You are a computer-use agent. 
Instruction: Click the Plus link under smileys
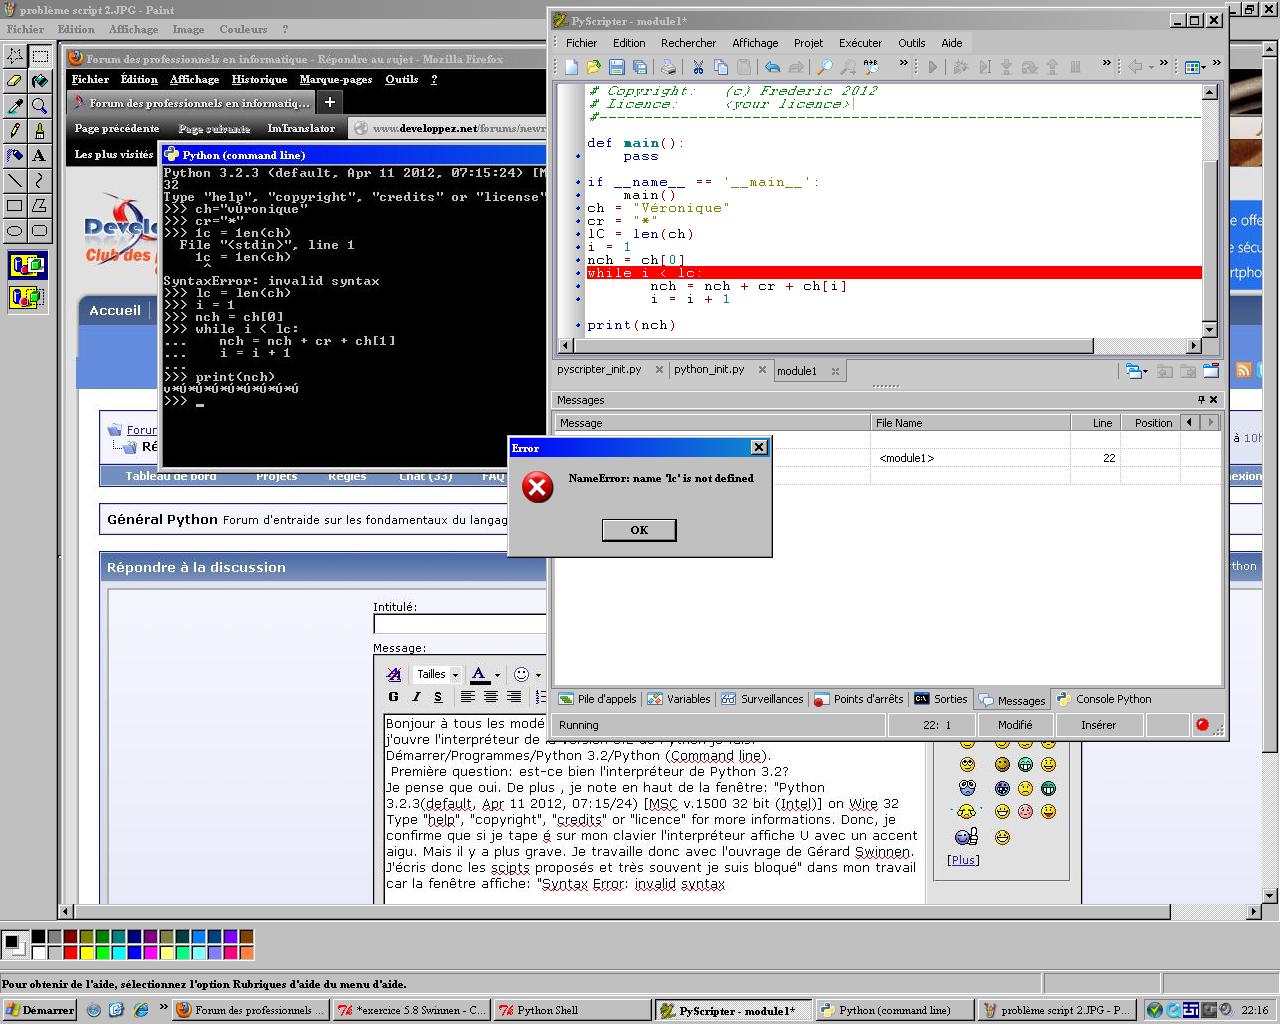(963, 860)
